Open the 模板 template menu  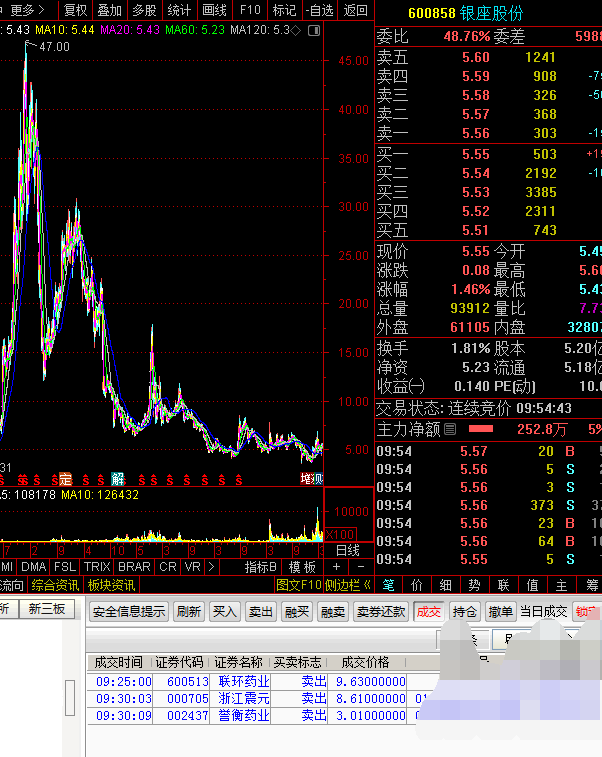(x=302, y=567)
